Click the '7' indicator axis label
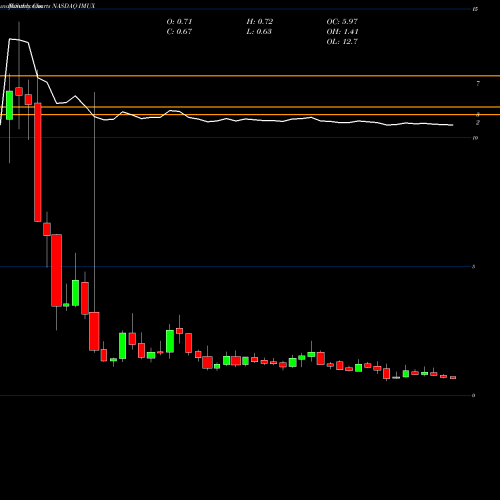The height and width of the screenshot is (500, 500). (478, 83)
